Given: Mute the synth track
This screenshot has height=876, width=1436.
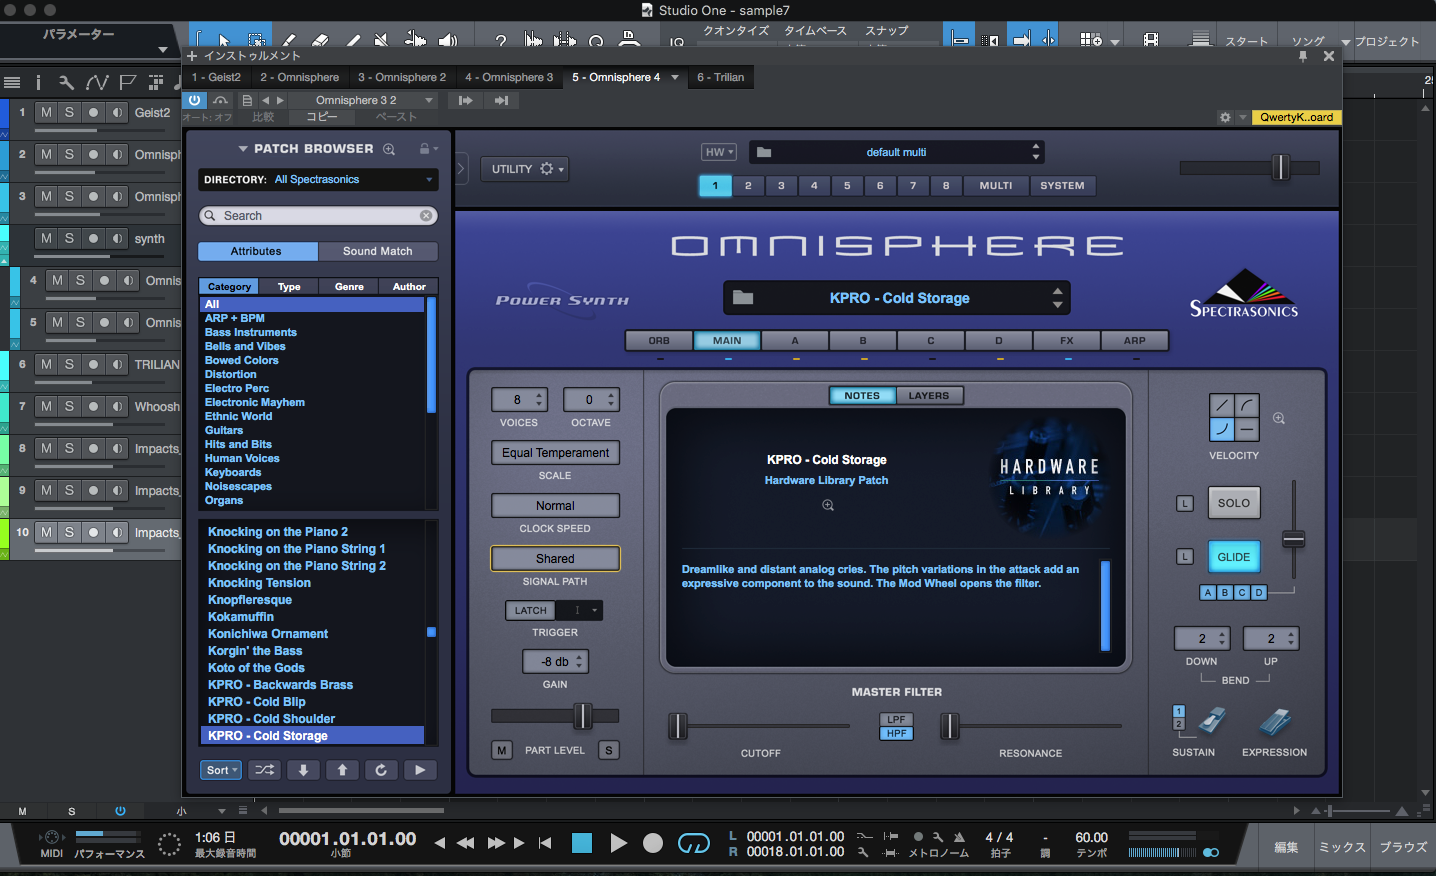Looking at the screenshot, I should pos(46,239).
